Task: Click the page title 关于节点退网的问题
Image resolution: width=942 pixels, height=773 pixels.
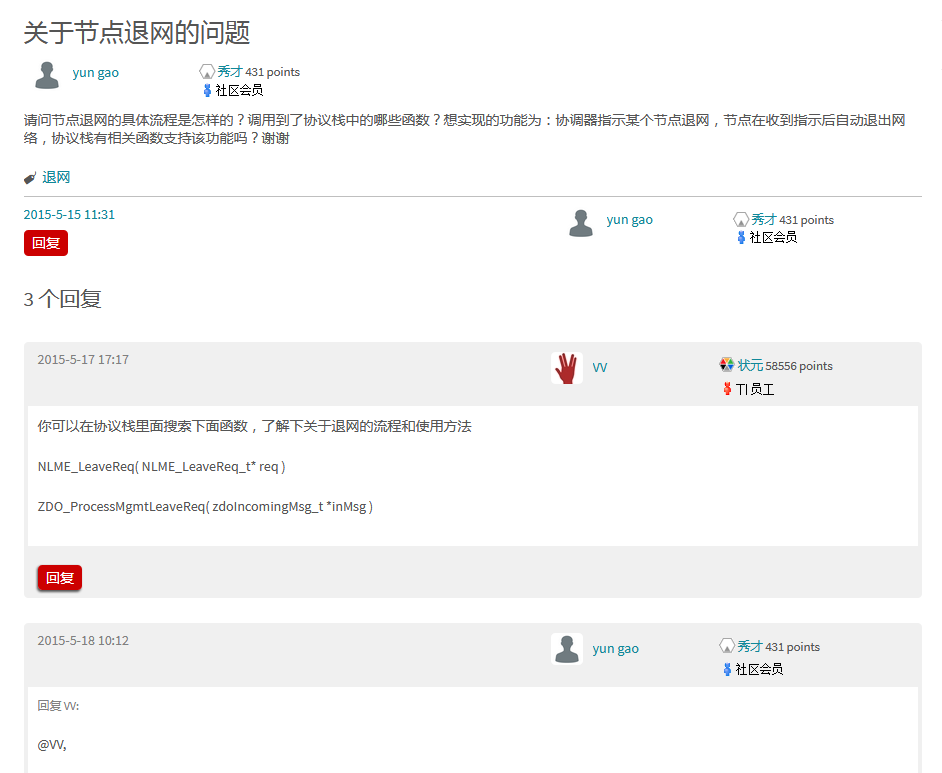Action: point(137,32)
